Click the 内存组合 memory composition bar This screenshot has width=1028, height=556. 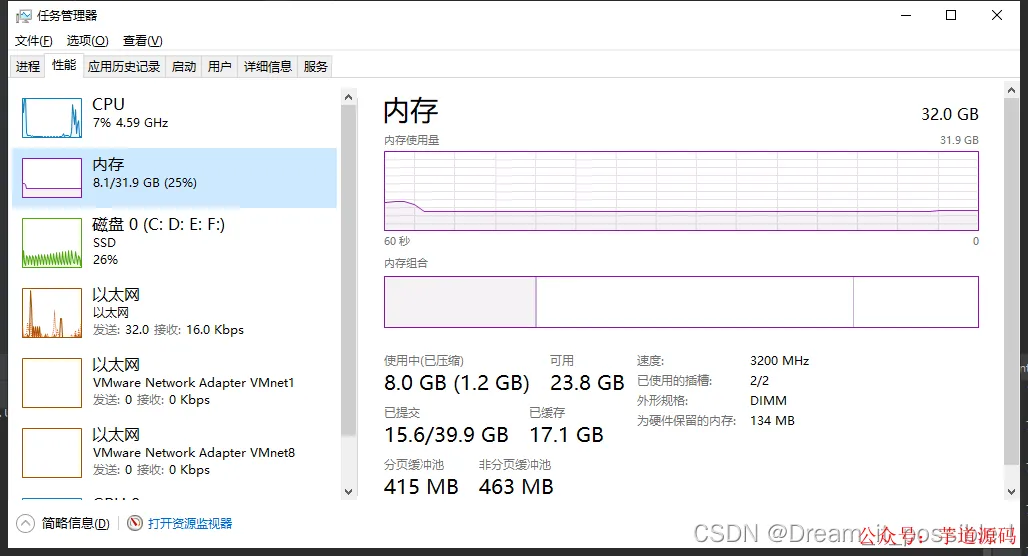tap(681, 302)
